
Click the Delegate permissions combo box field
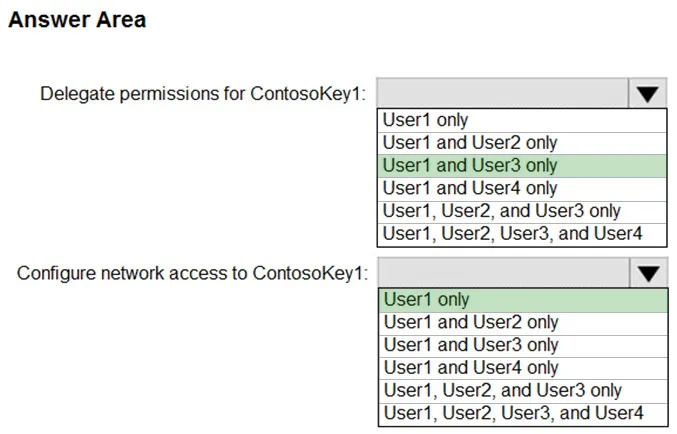(x=503, y=93)
